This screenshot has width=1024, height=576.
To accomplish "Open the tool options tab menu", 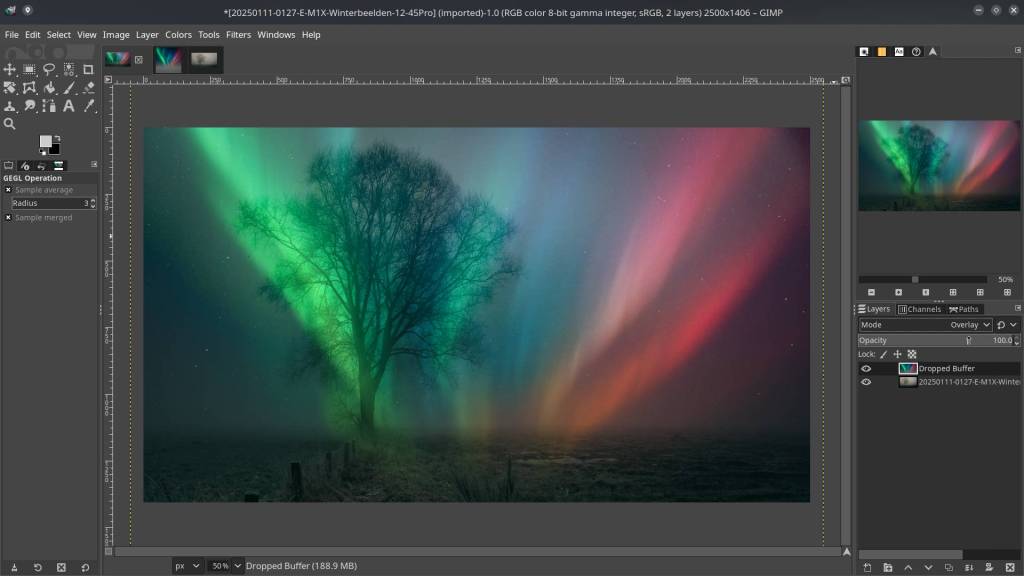I will tap(94, 165).
